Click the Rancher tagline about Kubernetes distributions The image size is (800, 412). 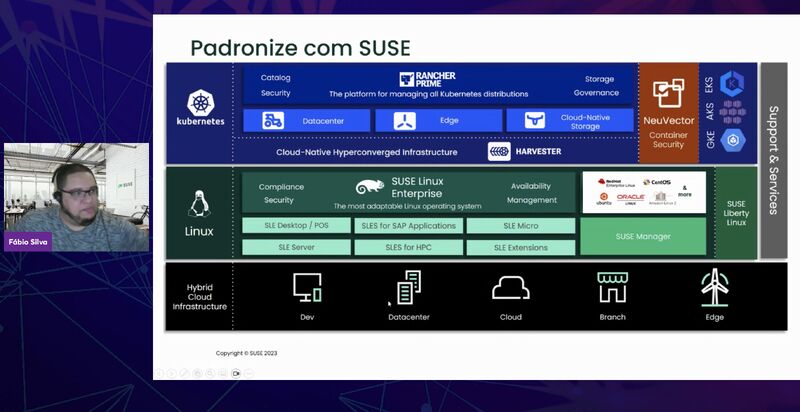[429, 94]
